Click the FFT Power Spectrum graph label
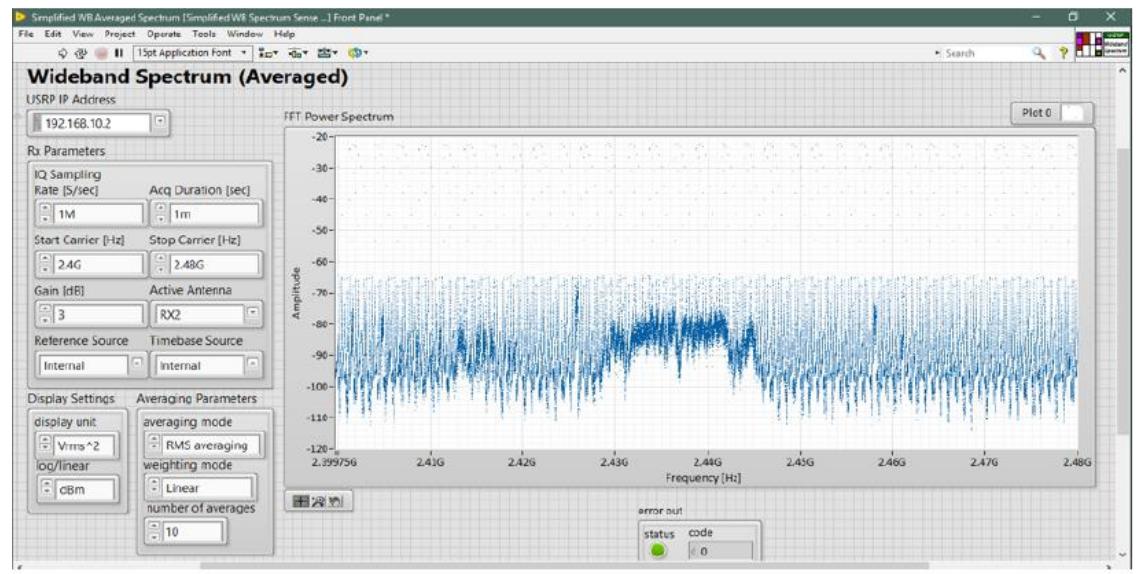 point(338,117)
